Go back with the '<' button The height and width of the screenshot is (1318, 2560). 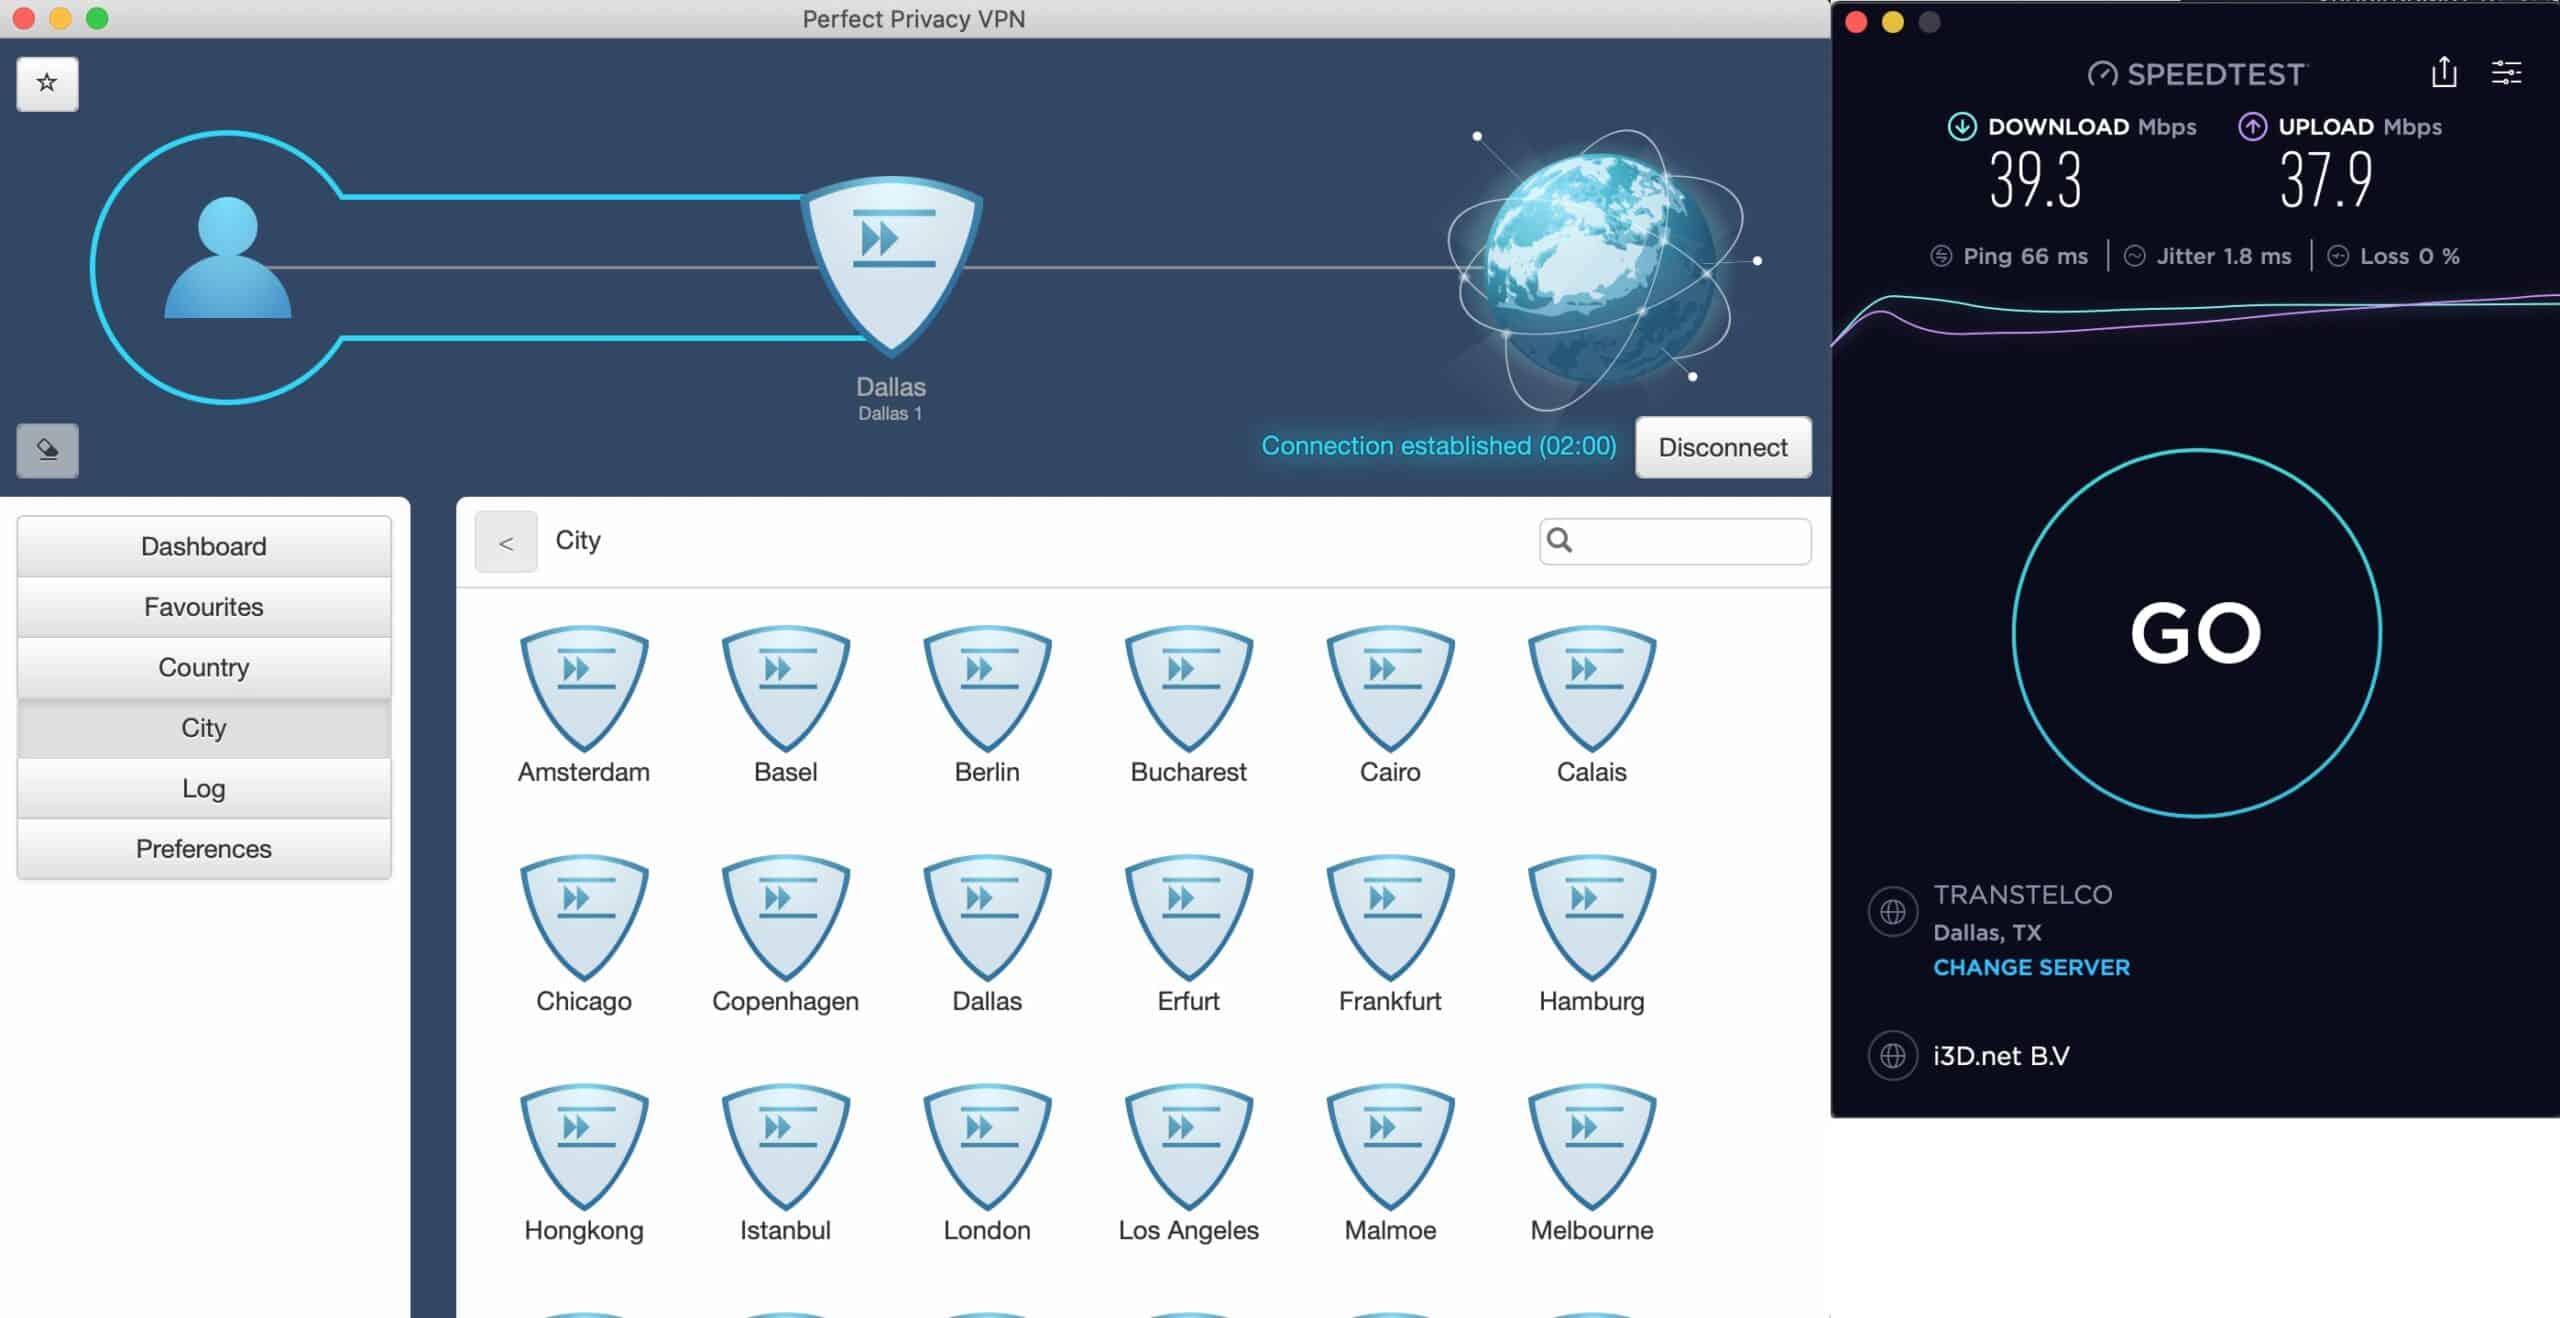pos(506,542)
